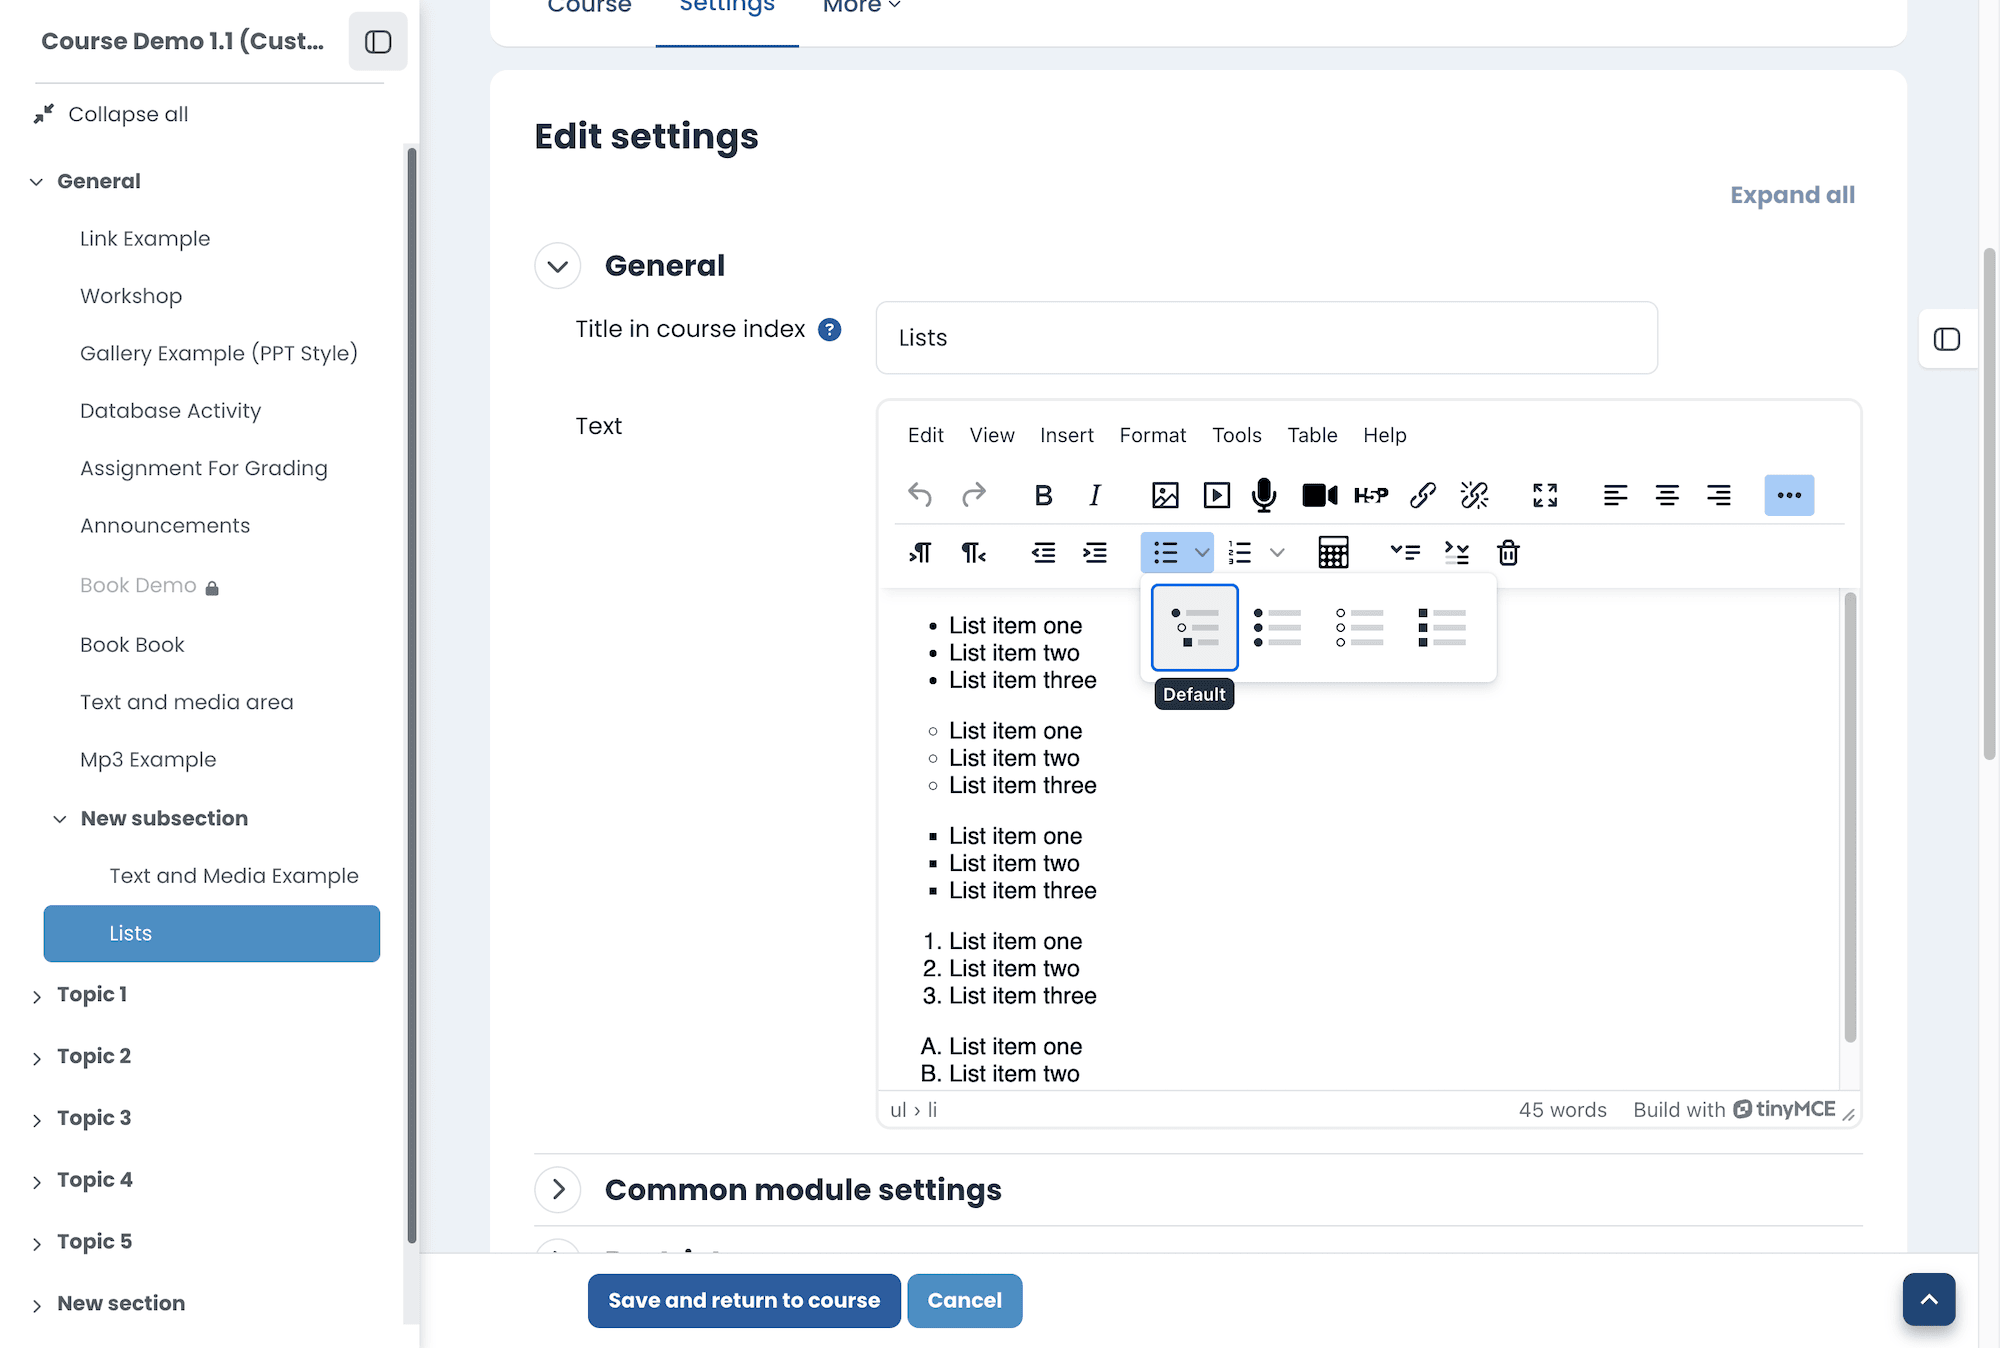The height and width of the screenshot is (1348, 2000).
Task: Cancel editing settings
Action: point(964,1300)
